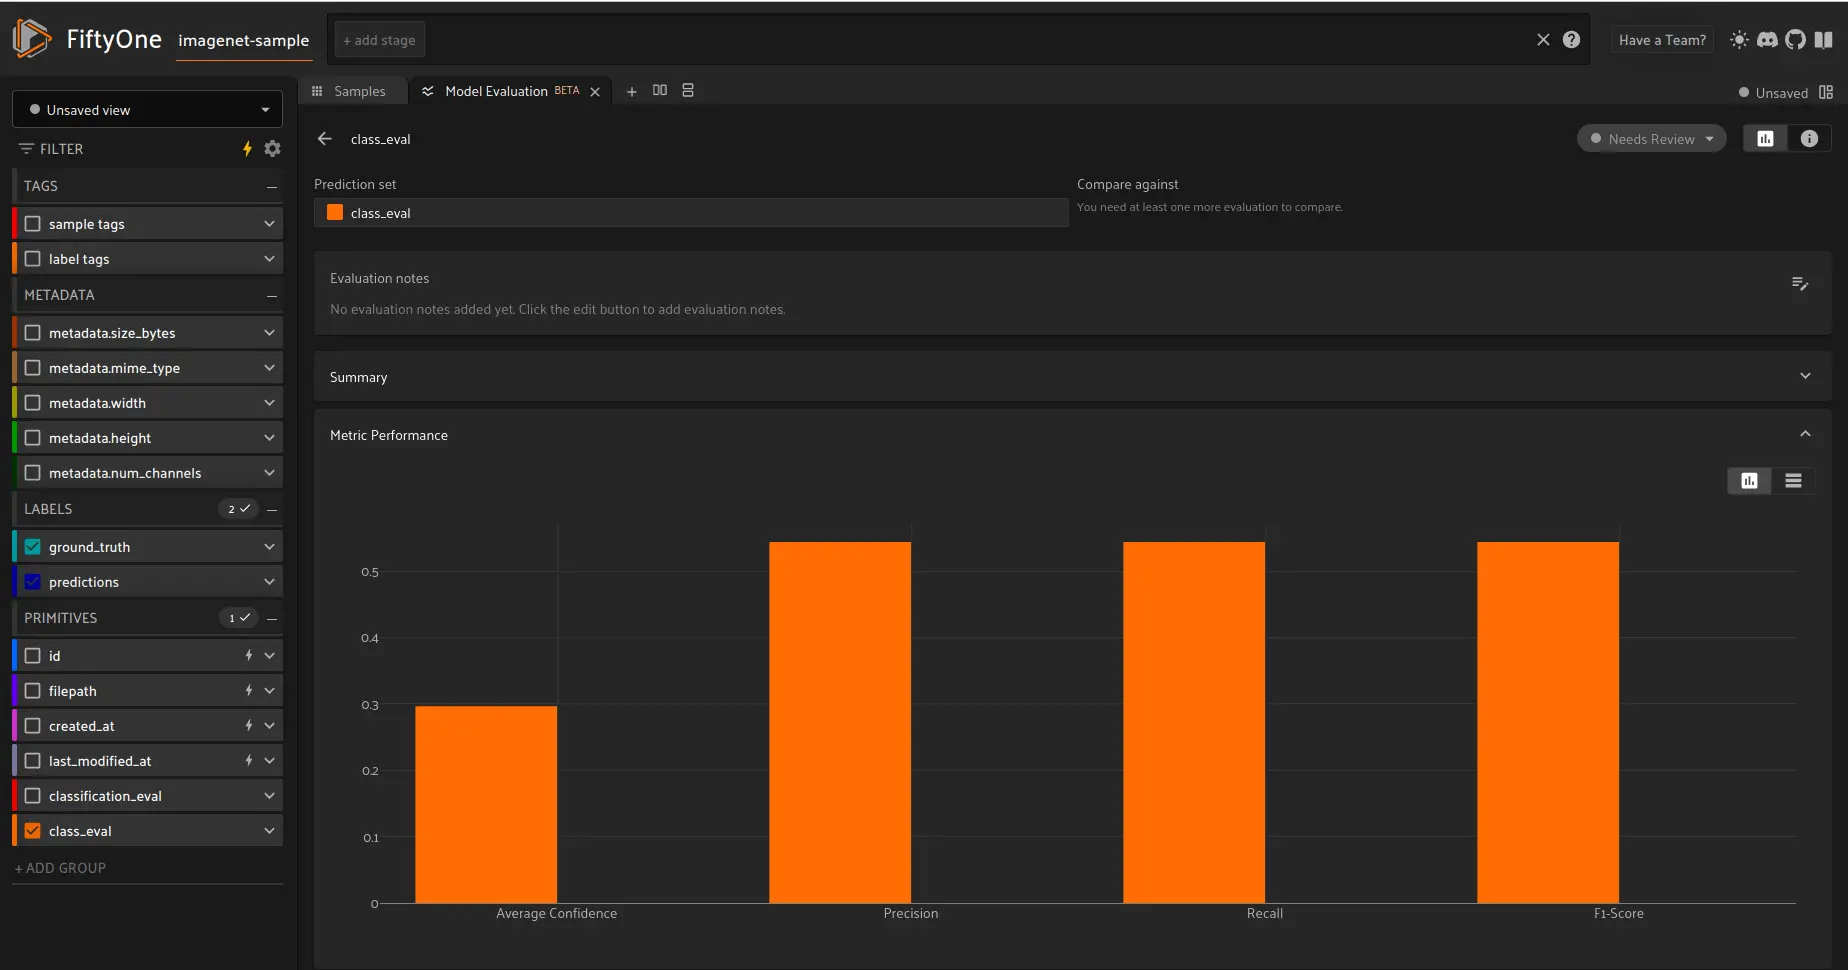Edit evaluation notes pencil icon
1848x970 pixels.
1800,284
